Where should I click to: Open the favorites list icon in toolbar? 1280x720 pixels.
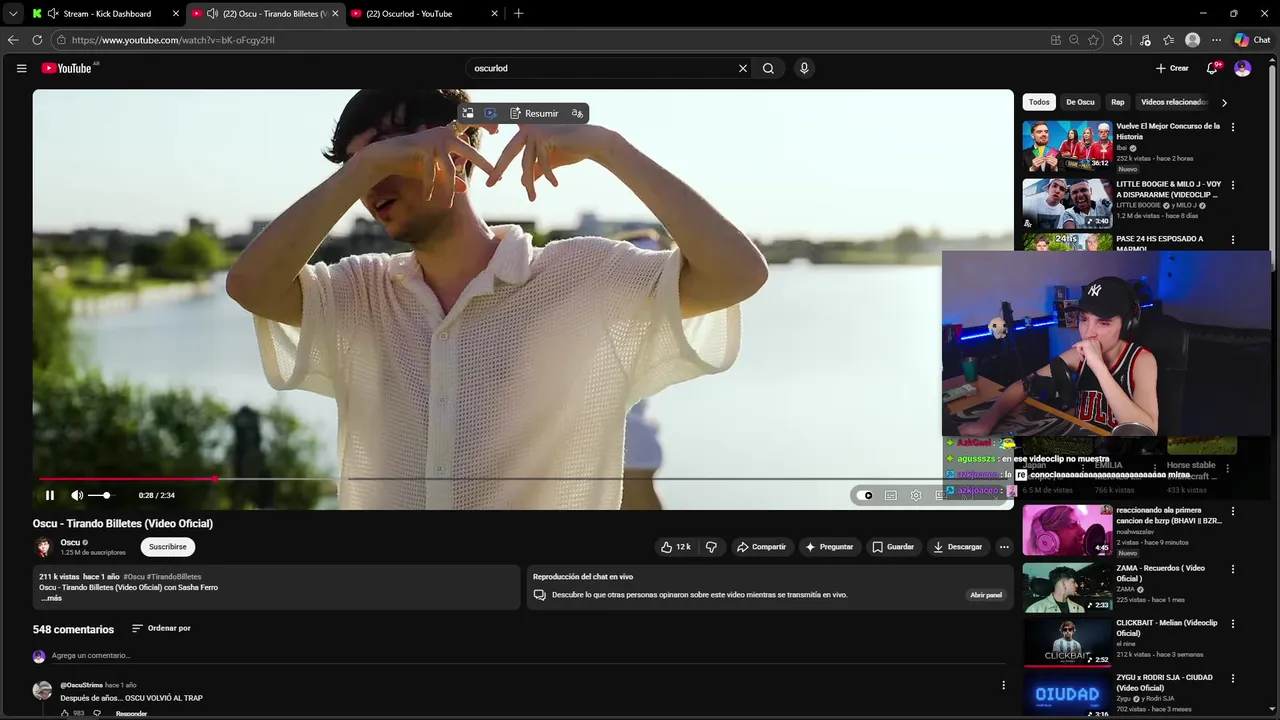coord(1168,40)
